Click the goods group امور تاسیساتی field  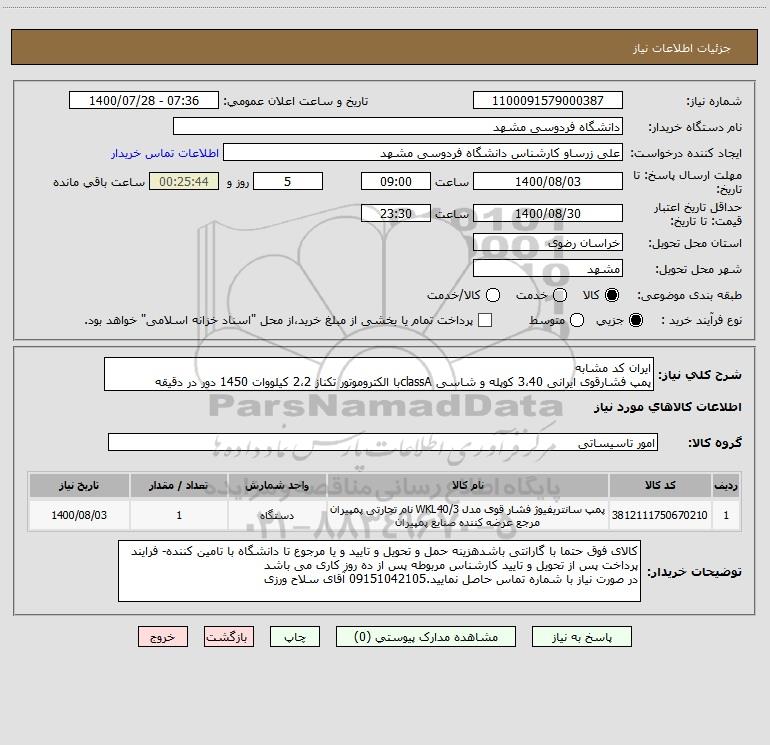click(x=383, y=442)
